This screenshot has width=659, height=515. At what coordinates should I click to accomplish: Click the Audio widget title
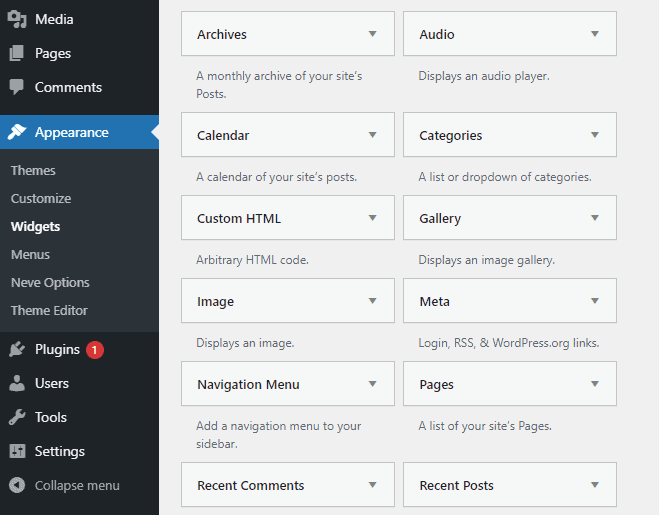(x=437, y=34)
